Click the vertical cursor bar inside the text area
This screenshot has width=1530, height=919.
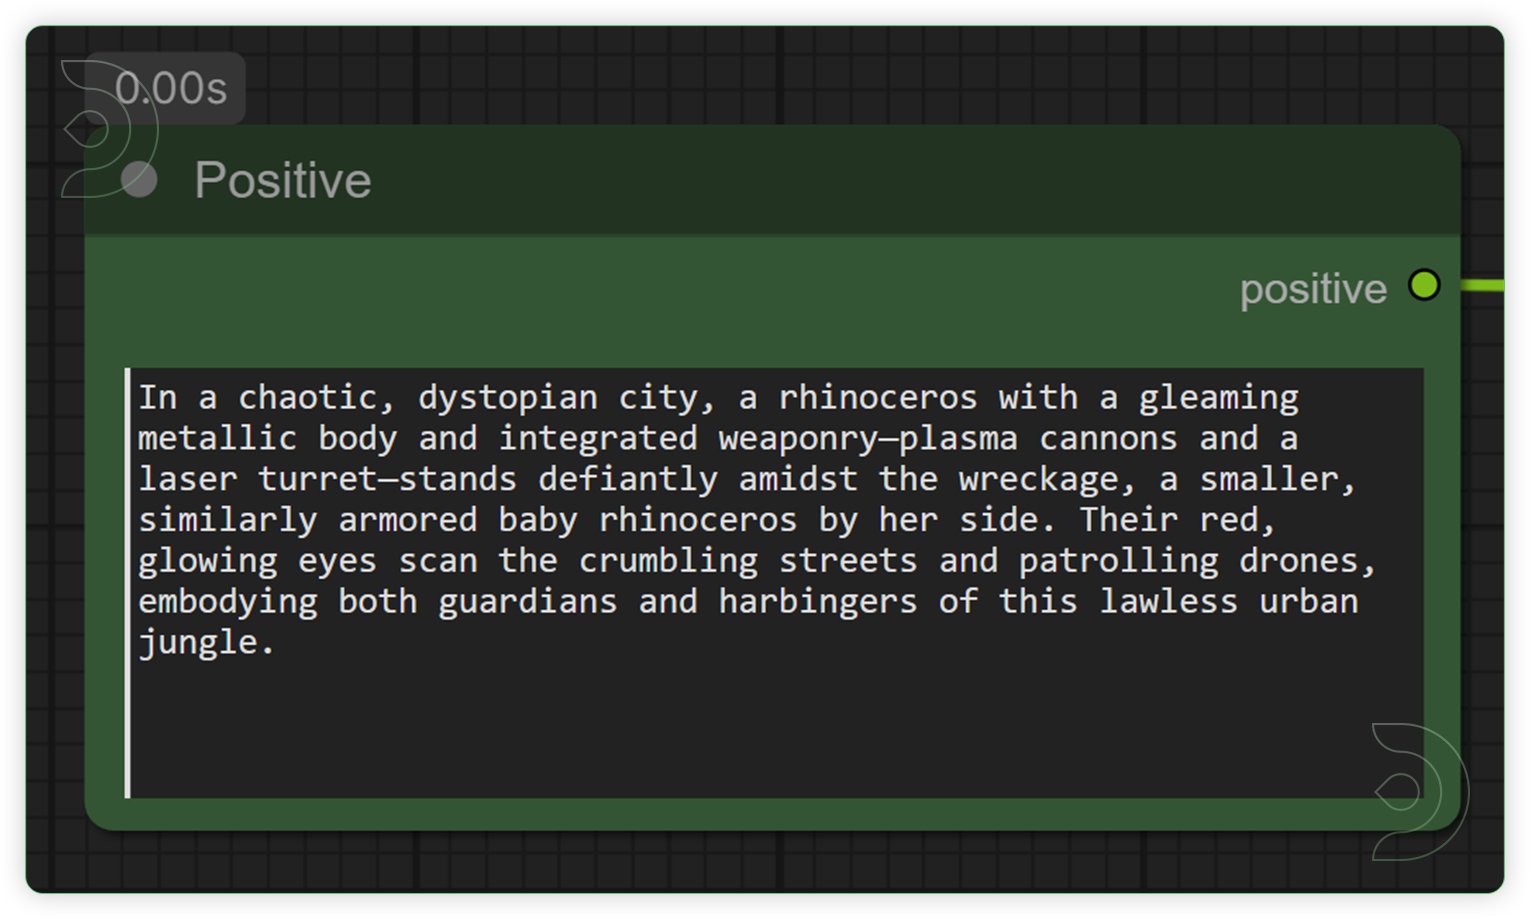[129, 580]
